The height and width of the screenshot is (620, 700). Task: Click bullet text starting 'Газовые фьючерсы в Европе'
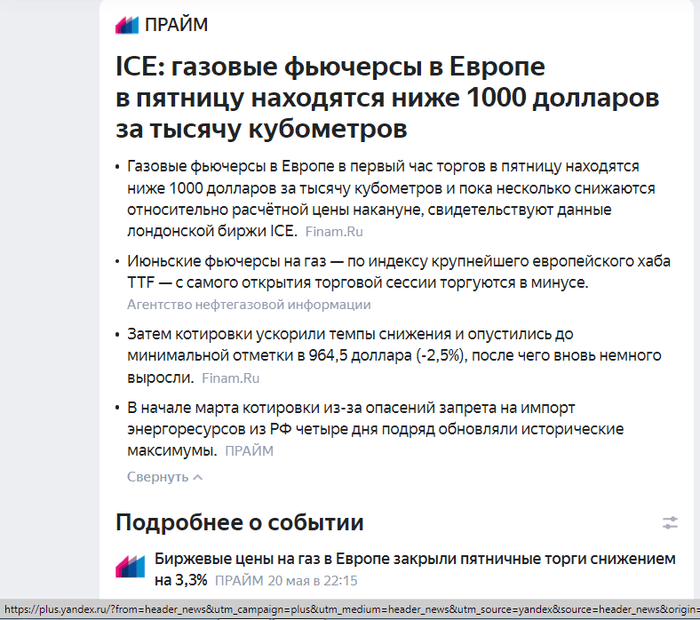click(391, 199)
